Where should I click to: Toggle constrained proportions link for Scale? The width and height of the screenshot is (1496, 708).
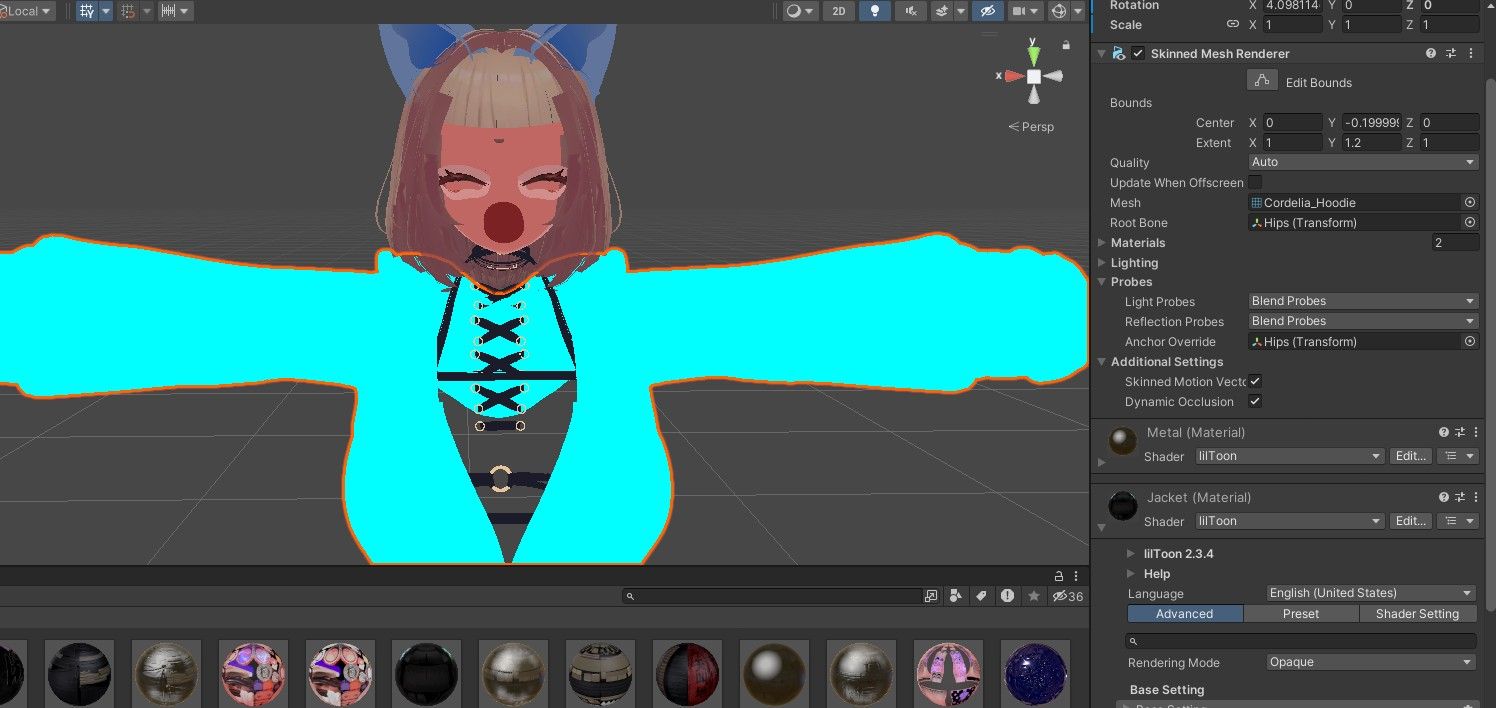1233,25
